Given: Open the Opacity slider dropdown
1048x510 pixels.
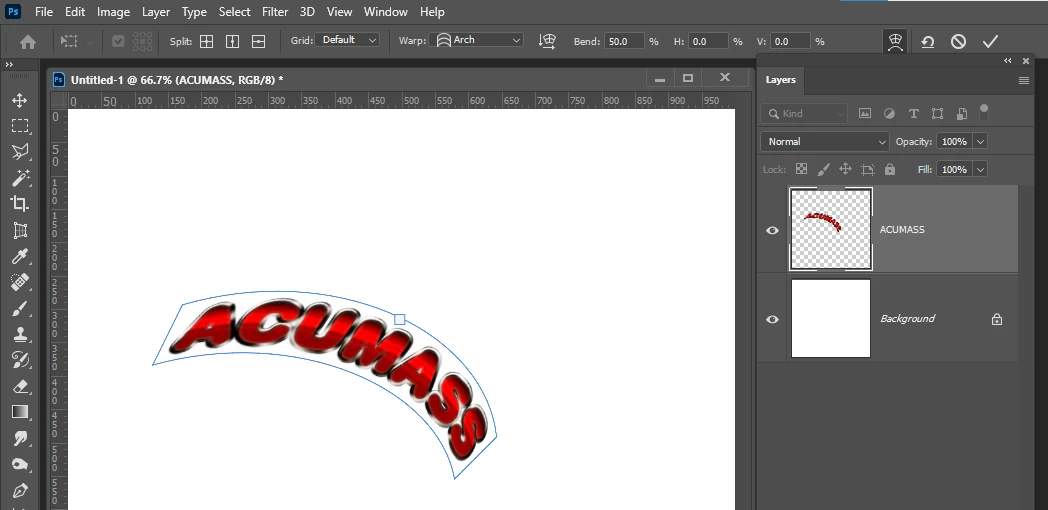Looking at the screenshot, I should coord(980,142).
